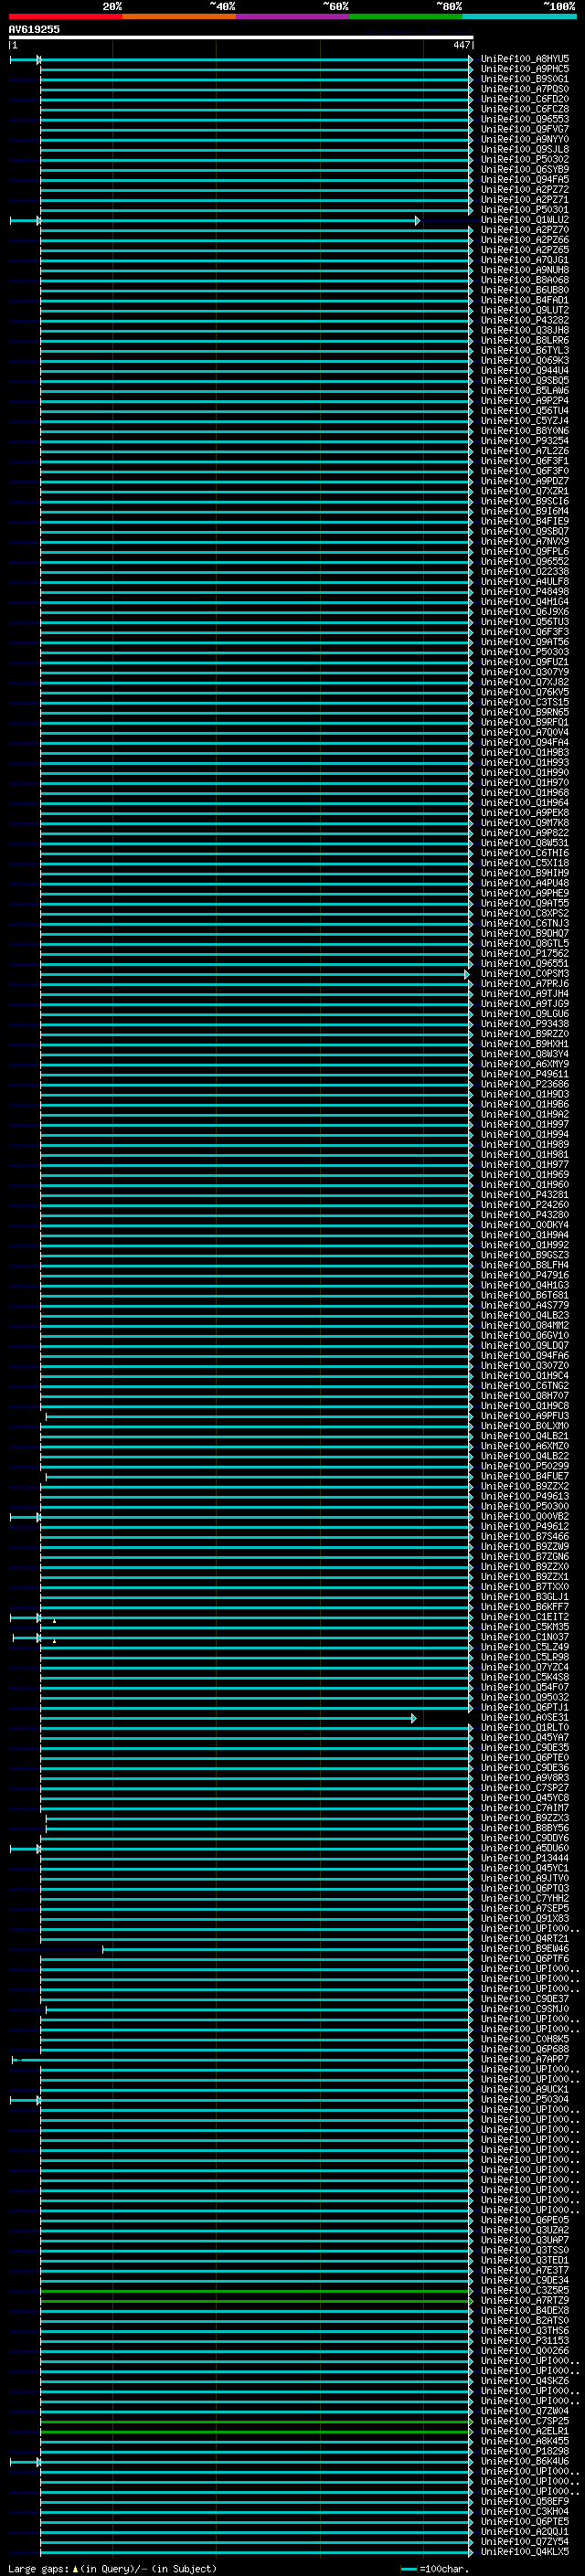Select the UniRef100_B0LXM0 label
Image resolution: width=585 pixels, height=2576 pixels.
524,1427
